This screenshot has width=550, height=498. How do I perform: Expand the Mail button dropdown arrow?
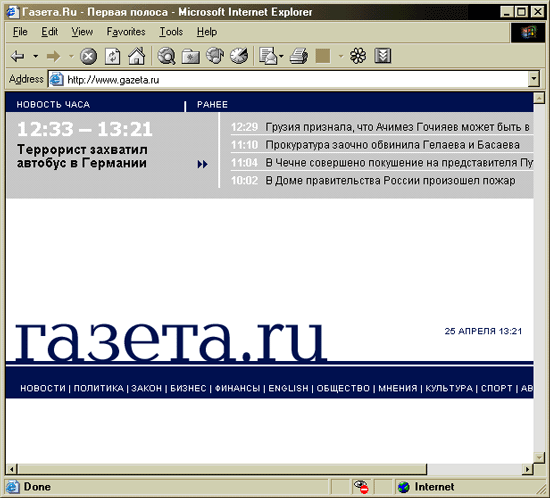tap(281, 56)
